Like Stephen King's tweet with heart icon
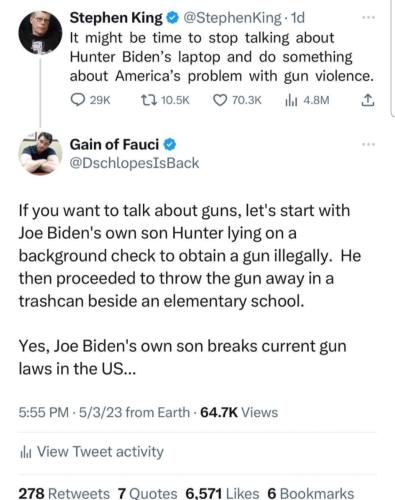This screenshot has height=500, width=395. click(x=220, y=100)
